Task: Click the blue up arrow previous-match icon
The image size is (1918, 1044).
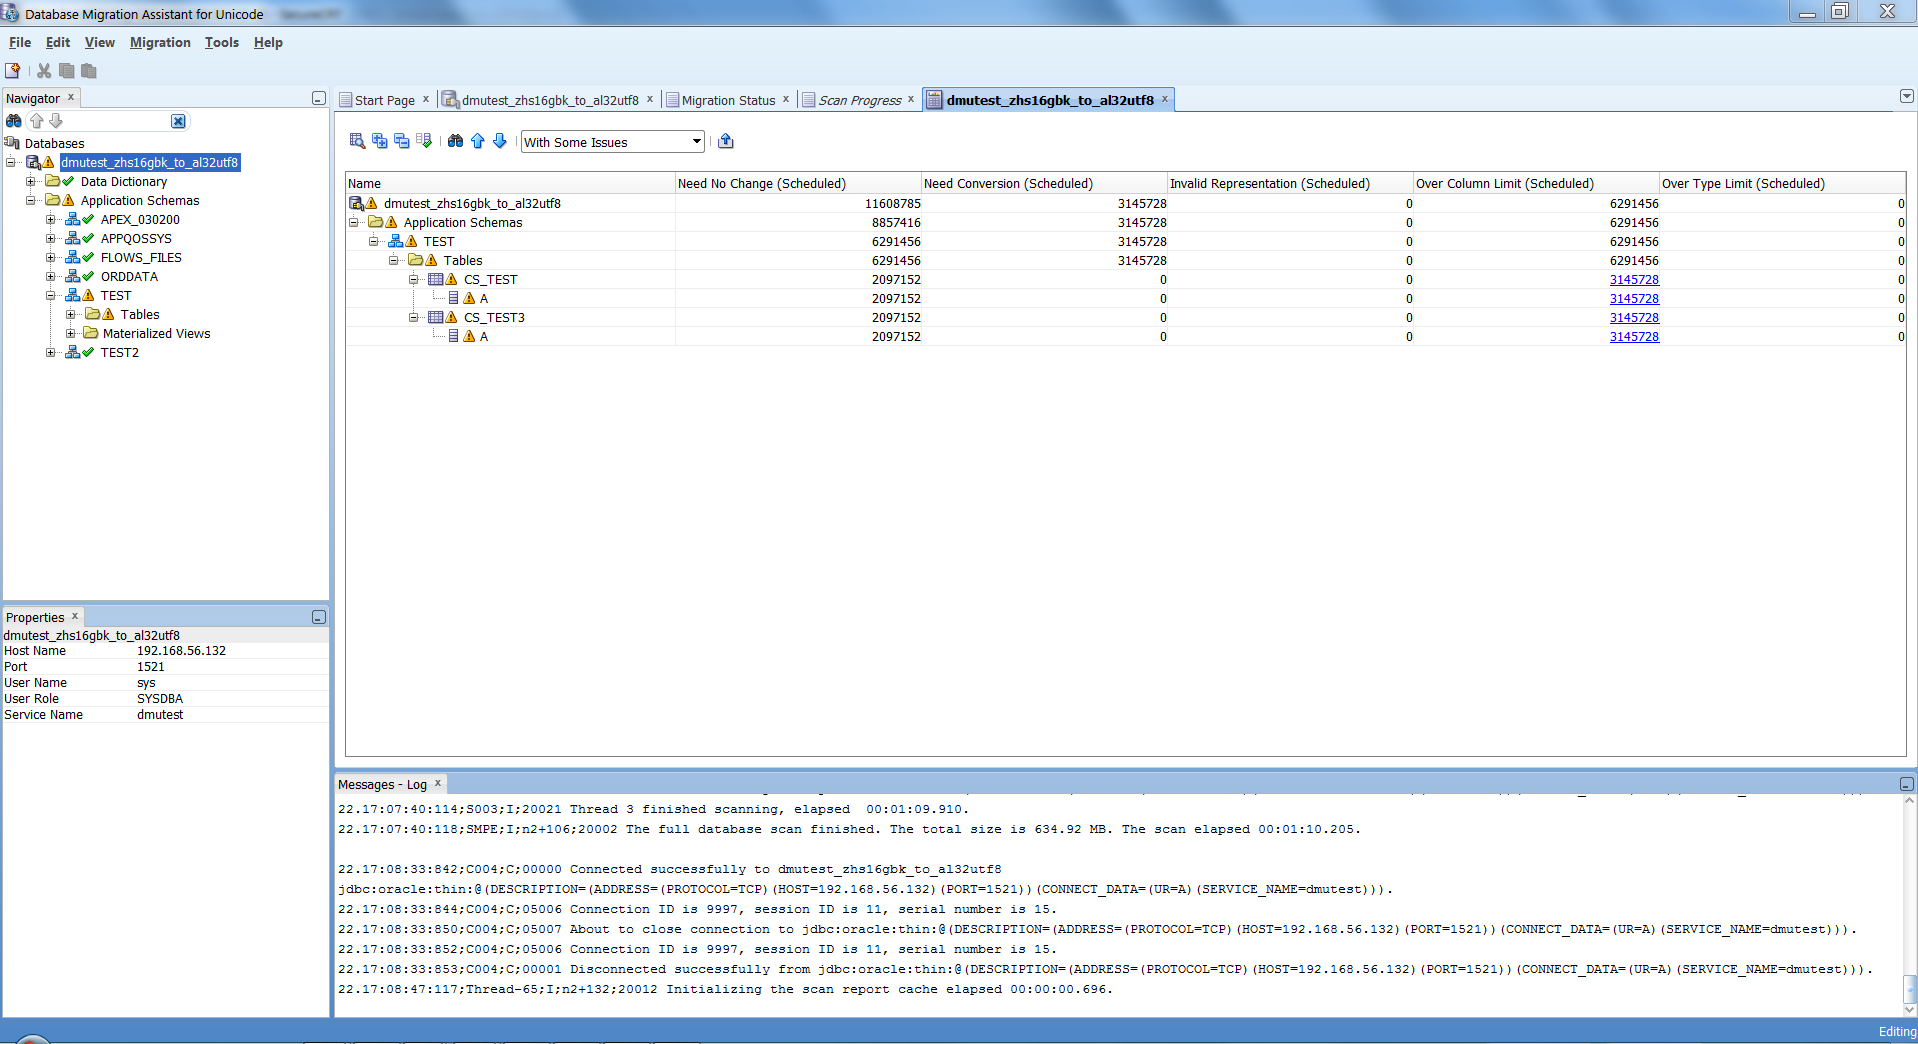Action: [x=478, y=141]
